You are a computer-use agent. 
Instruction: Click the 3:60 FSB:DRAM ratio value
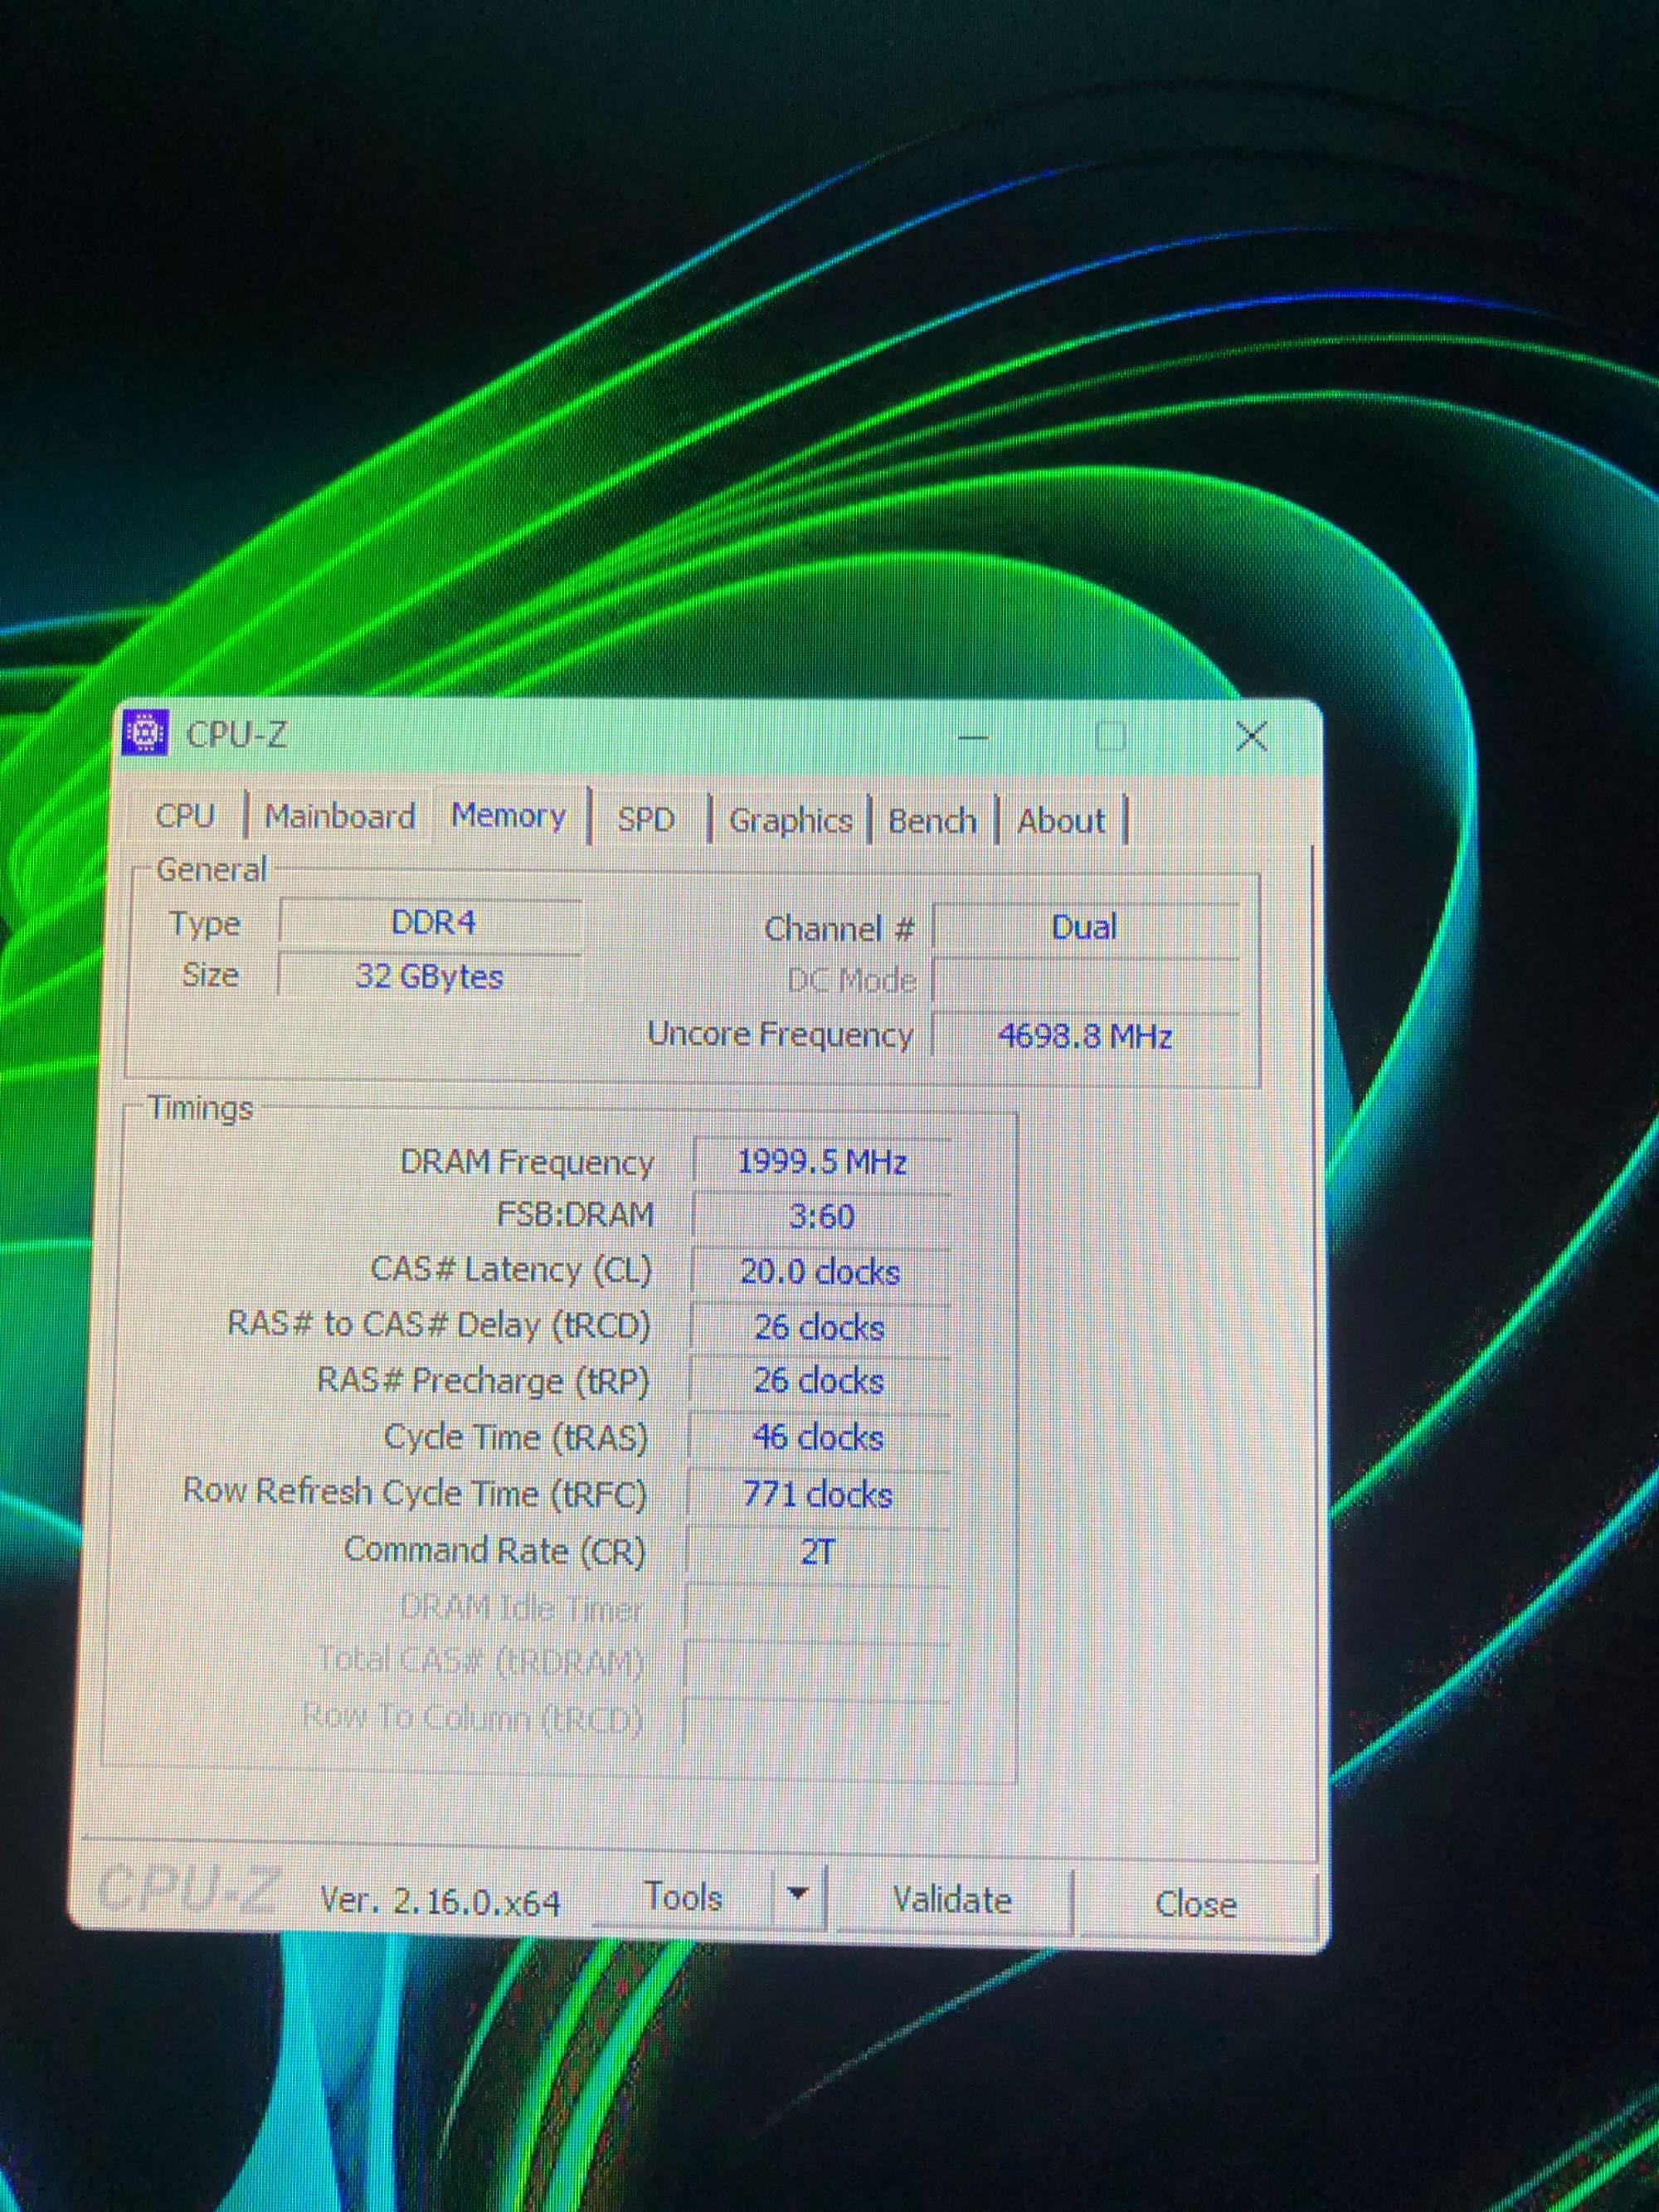(821, 1217)
